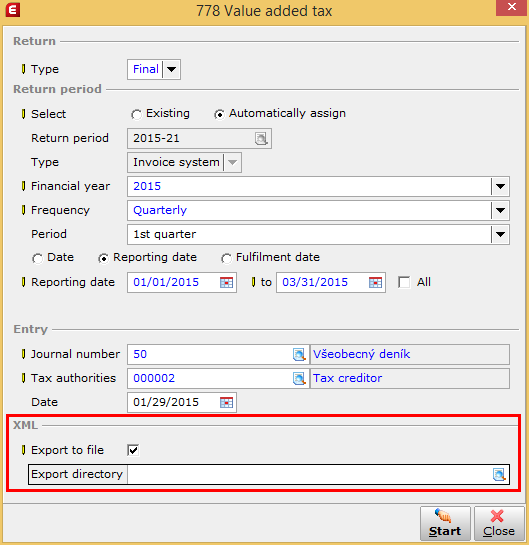Open Tax authorities lookup icon
529x545 pixels.
coord(299,378)
